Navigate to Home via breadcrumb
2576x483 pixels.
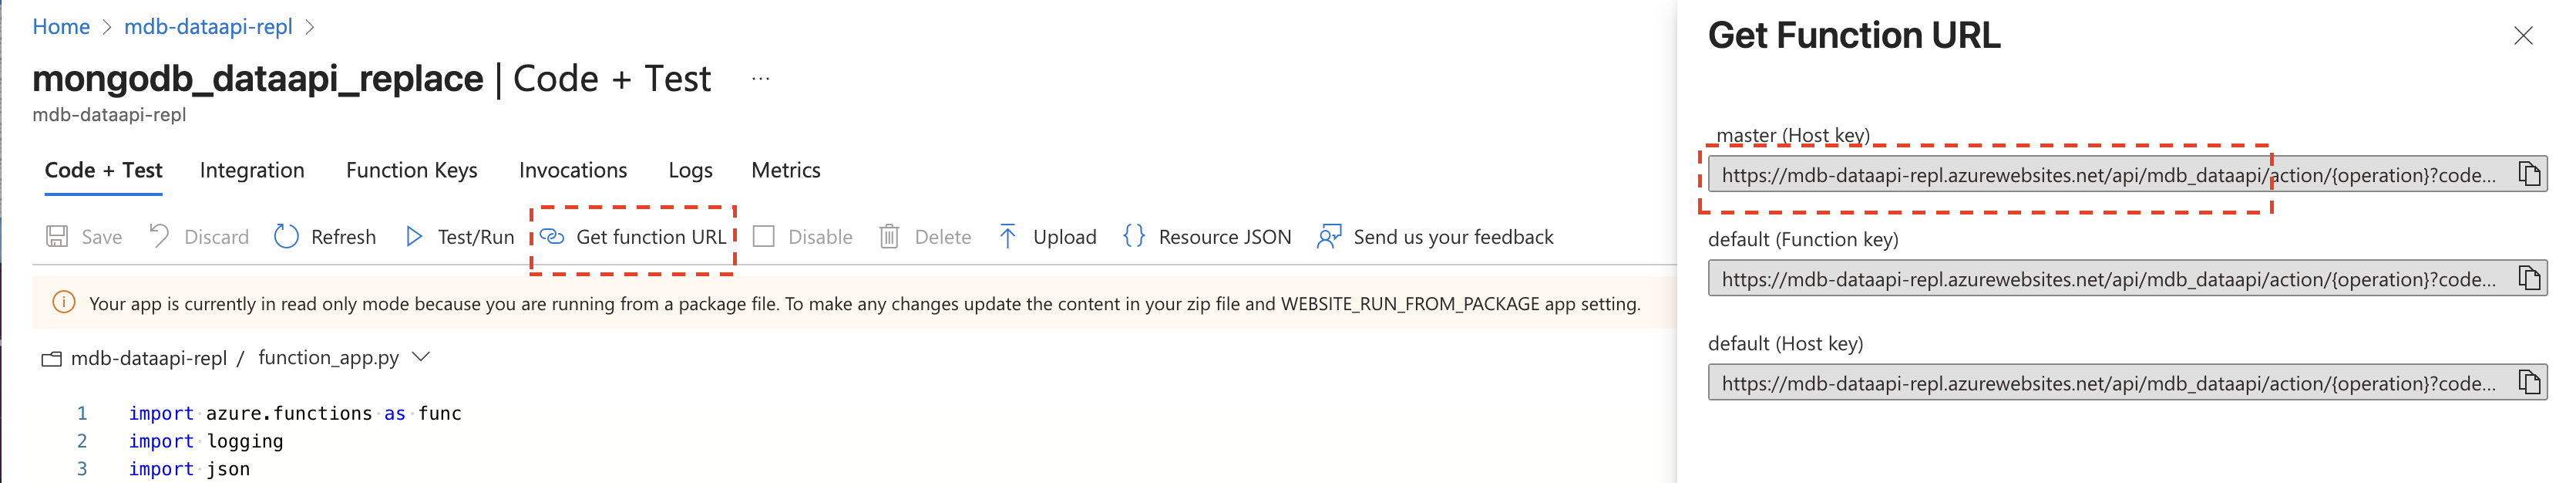coord(61,27)
